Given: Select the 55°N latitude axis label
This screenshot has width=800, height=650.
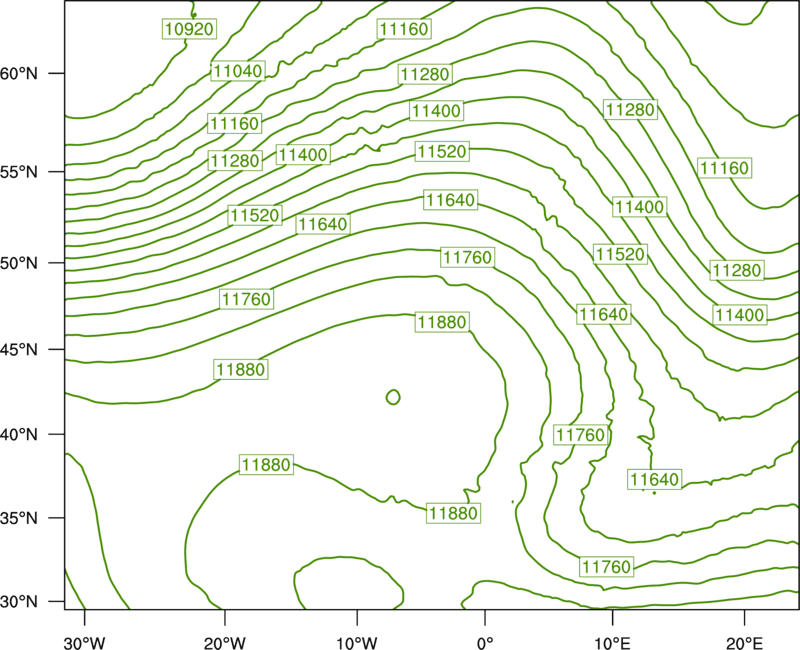Looking at the screenshot, I should pos(19,172).
